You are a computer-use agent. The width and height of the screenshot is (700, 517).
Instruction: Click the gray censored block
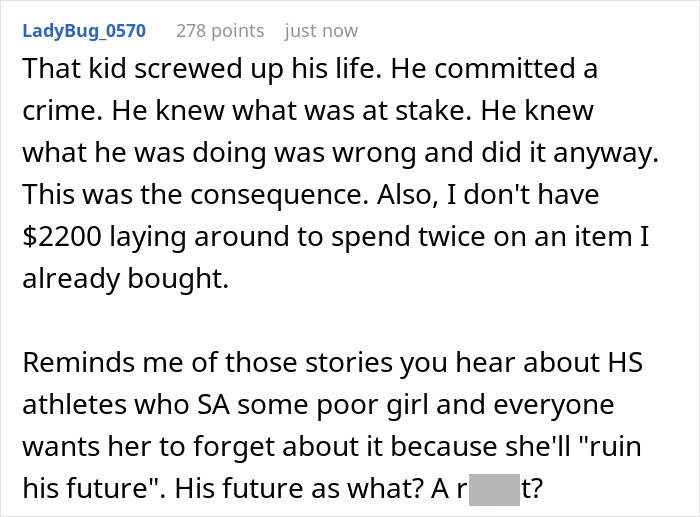(x=494, y=490)
